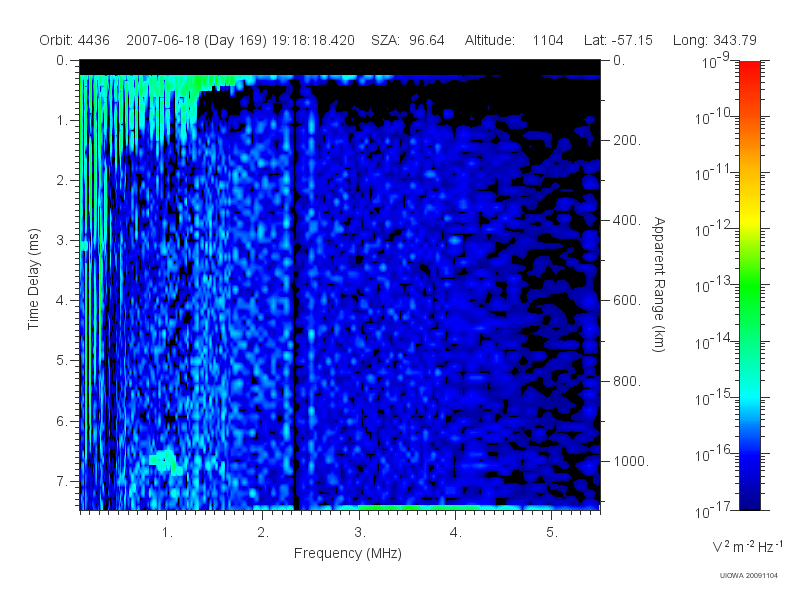This screenshot has height=600, width=800.
Task: Click the timestamp '19:18:18.420'
Action: 313,40
